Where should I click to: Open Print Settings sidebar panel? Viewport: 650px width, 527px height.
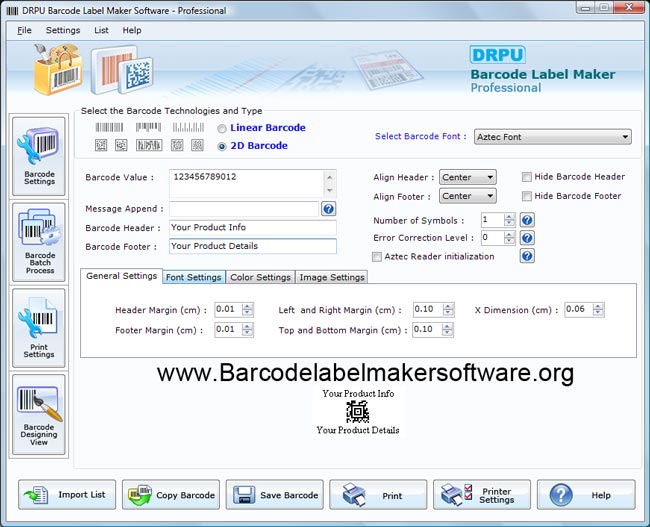coord(39,328)
